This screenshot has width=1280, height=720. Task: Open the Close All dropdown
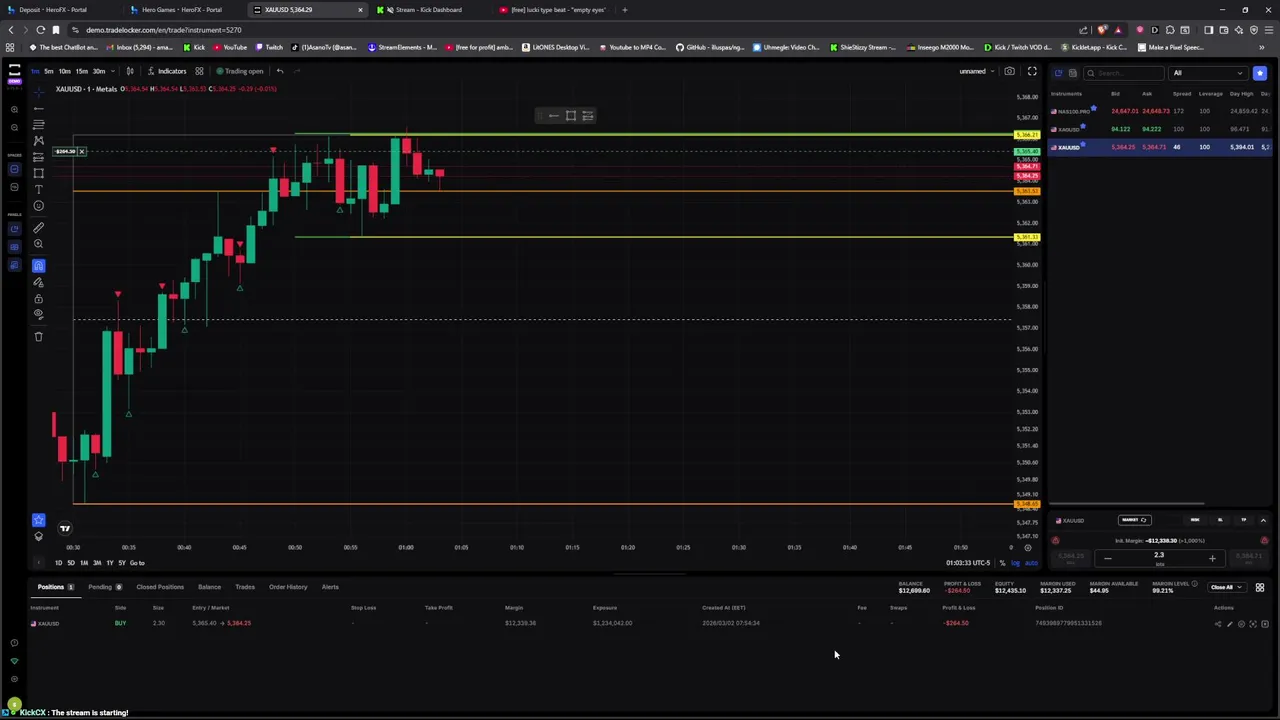(x=1227, y=587)
